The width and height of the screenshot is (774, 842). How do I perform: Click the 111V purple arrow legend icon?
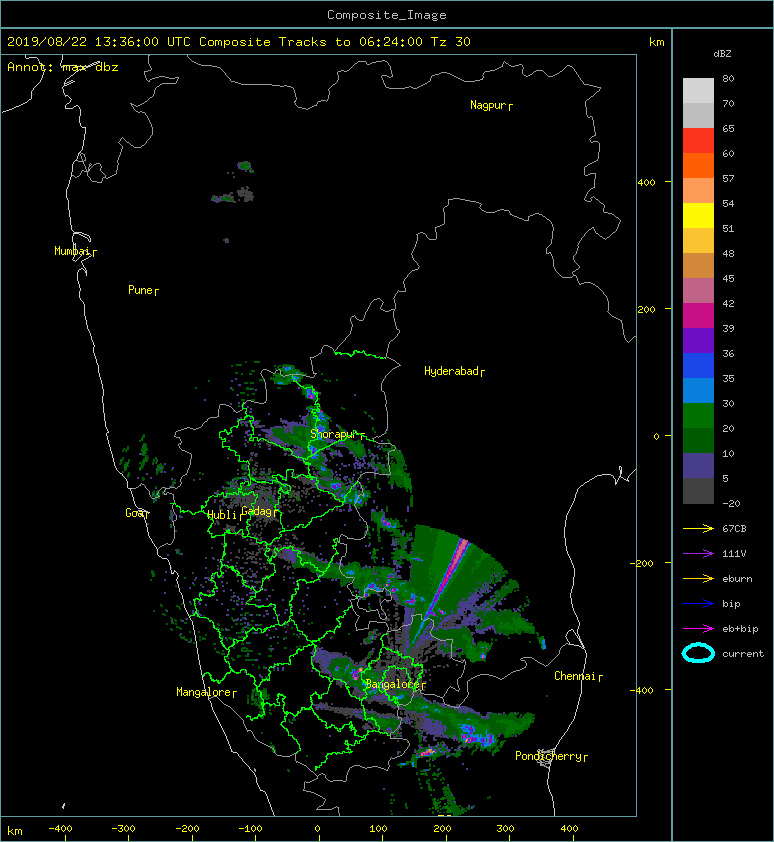[698, 554]
